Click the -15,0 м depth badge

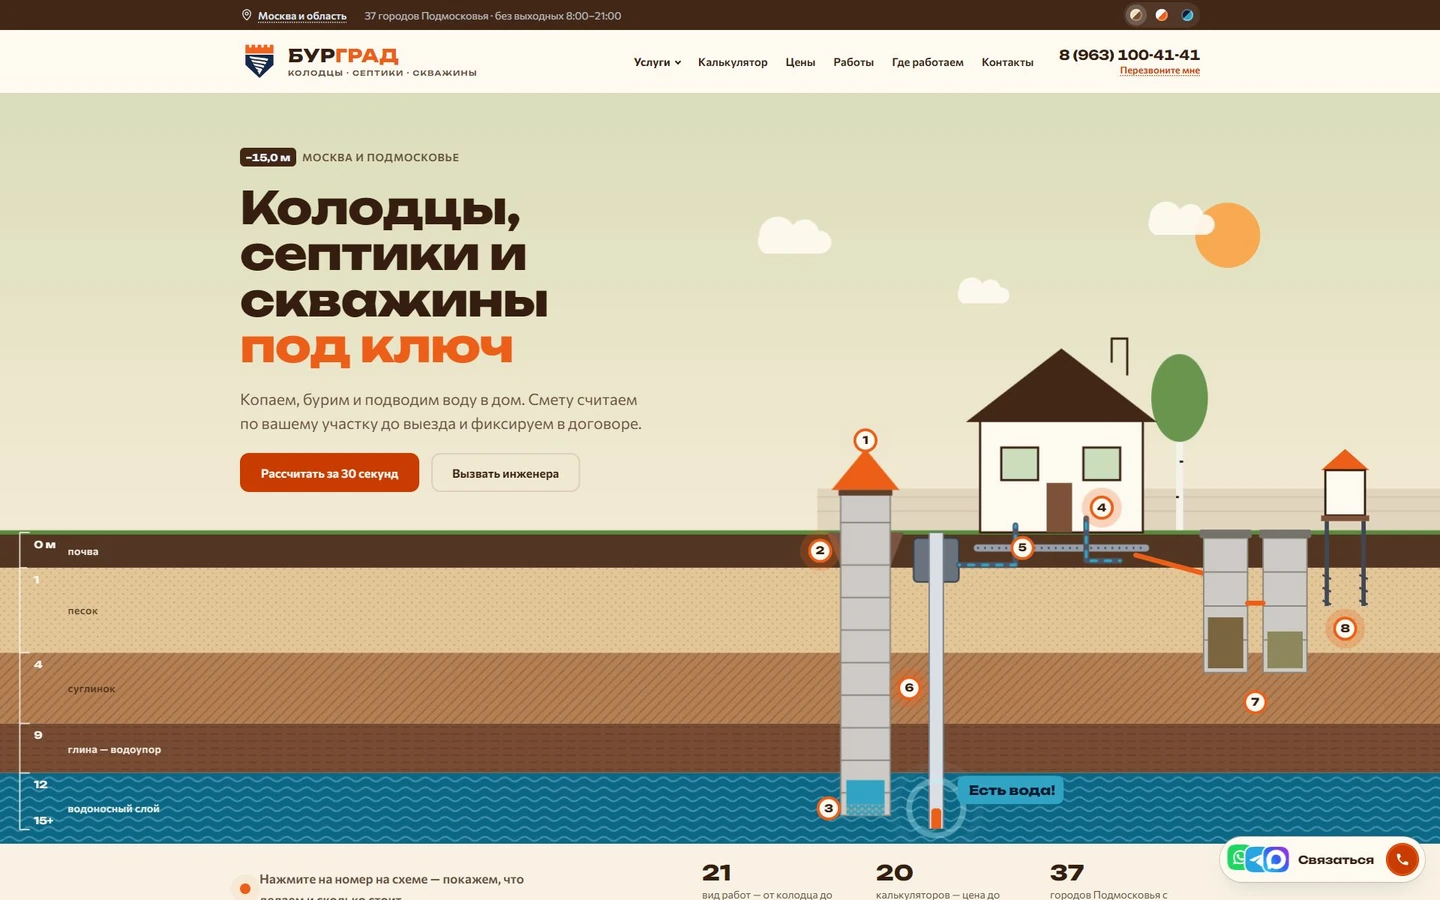[x=268, y=157]
